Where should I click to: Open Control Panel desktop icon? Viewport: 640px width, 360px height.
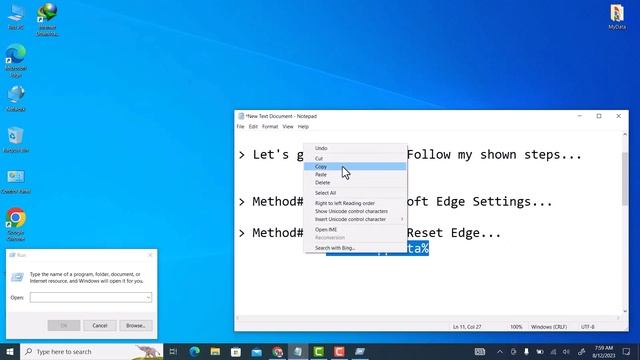pos(16,181)
